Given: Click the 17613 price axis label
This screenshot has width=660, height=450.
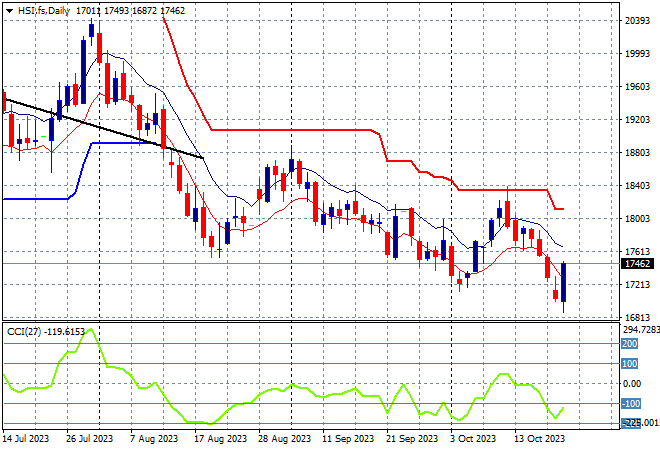Looking at the screenshot, I should click(x=637, y=252).
